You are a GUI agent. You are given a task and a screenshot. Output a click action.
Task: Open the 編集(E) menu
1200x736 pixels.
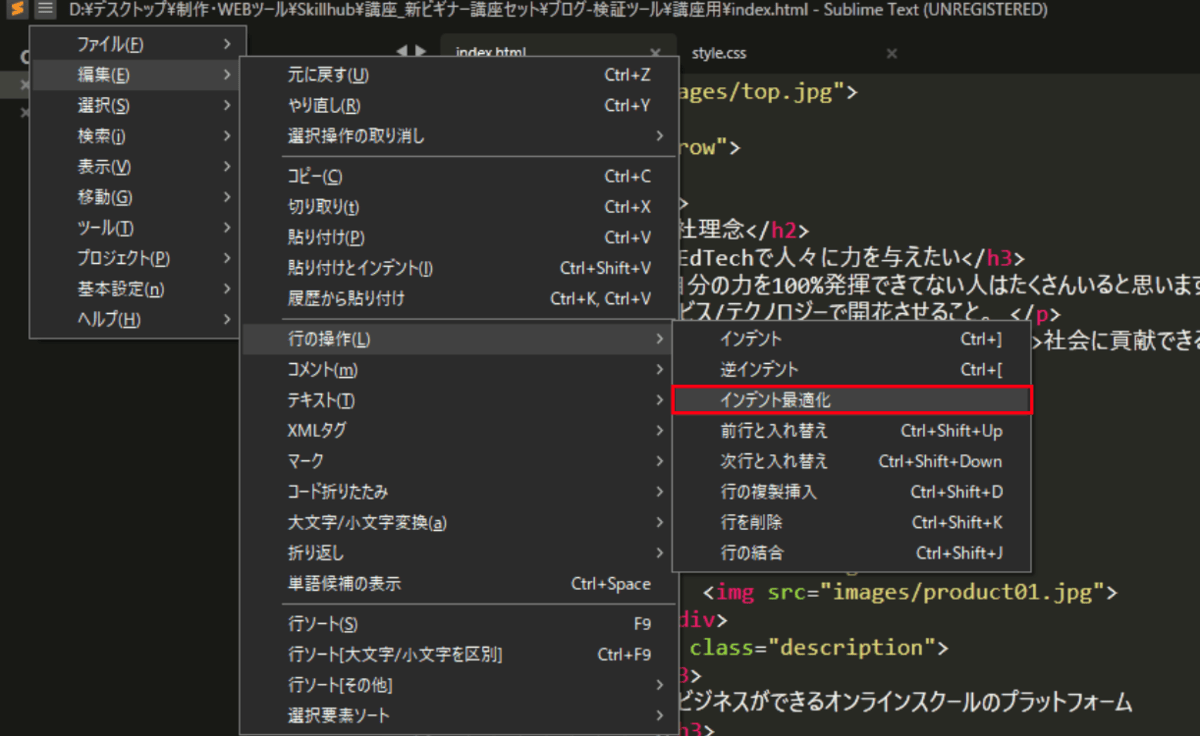pos(135,74)
